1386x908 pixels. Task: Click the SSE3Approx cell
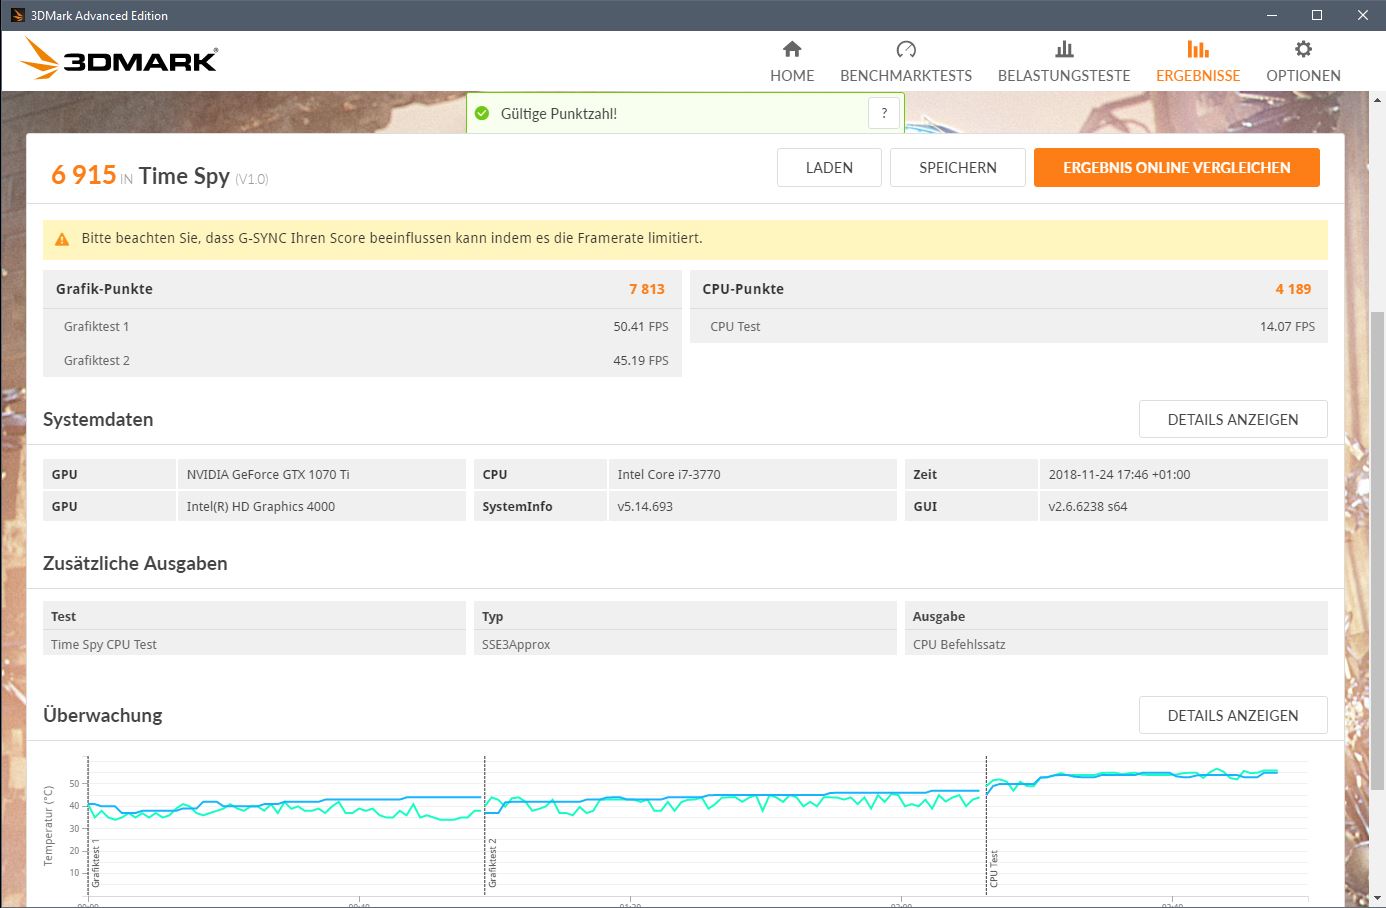tap(685, 645)
